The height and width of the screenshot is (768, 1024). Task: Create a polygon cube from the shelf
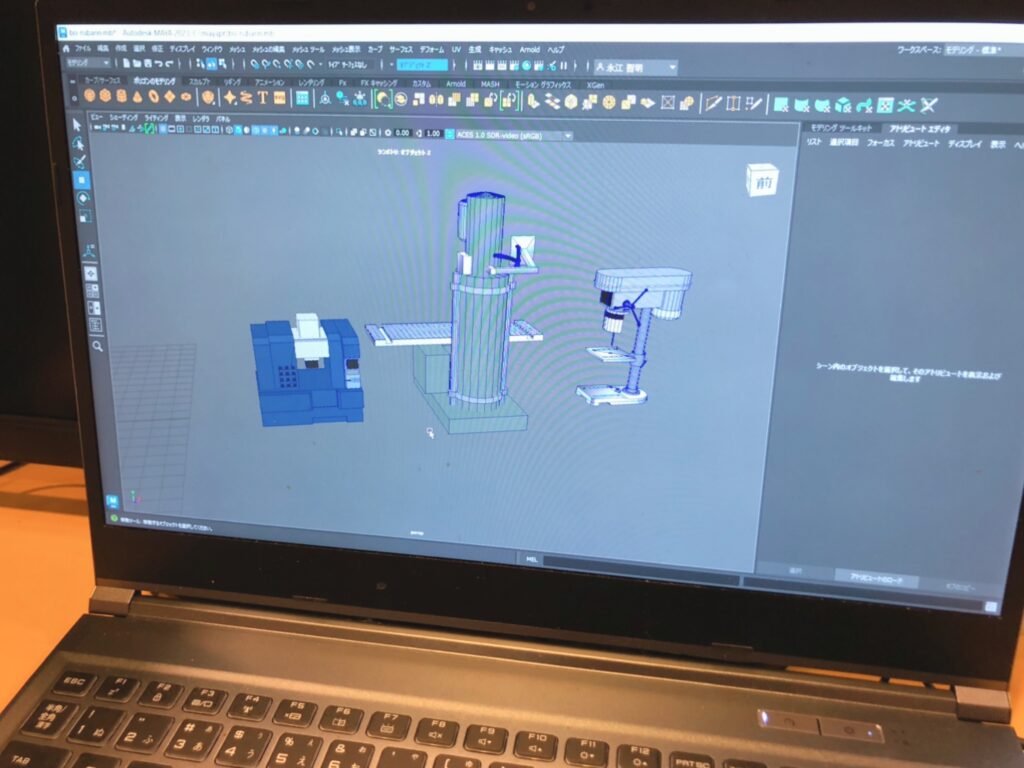click(105, 96)
